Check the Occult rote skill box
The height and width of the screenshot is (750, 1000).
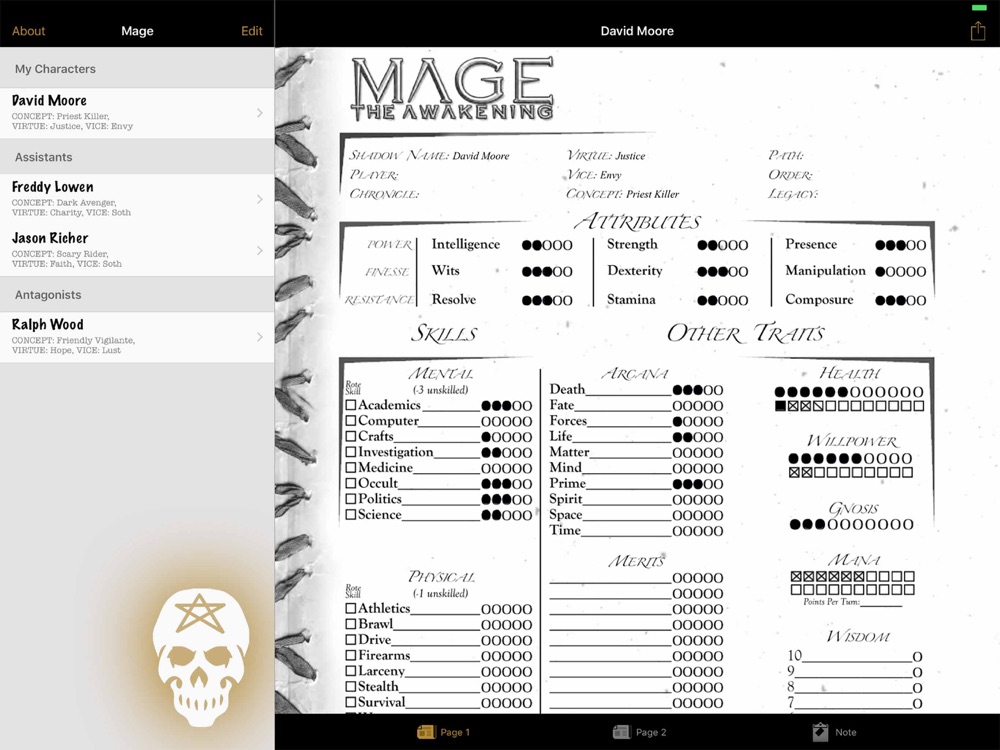351,483
